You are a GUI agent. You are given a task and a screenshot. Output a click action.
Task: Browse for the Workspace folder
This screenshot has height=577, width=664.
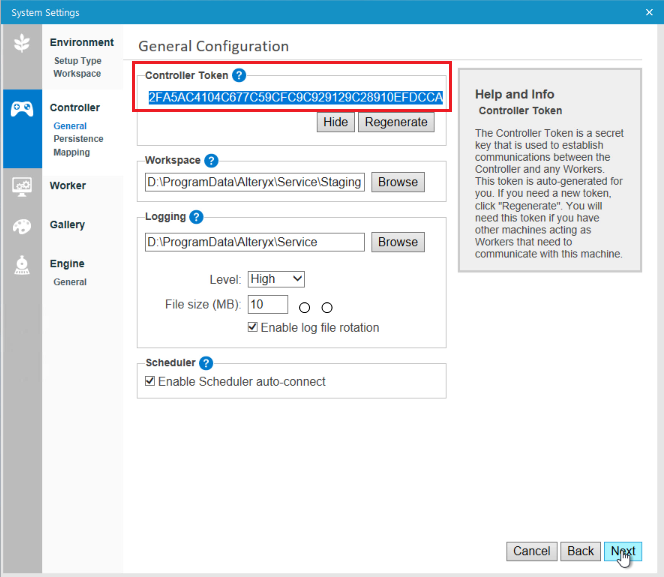[398, 182]
